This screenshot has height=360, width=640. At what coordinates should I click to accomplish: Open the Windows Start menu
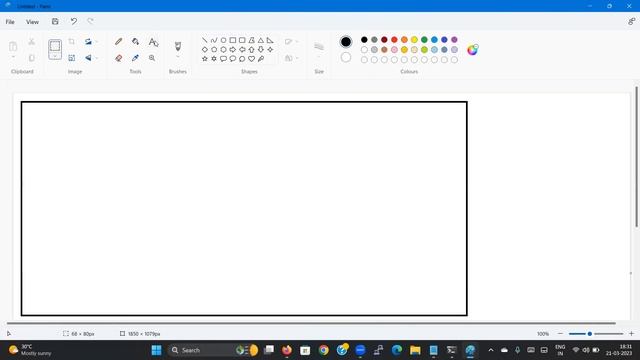156,350
